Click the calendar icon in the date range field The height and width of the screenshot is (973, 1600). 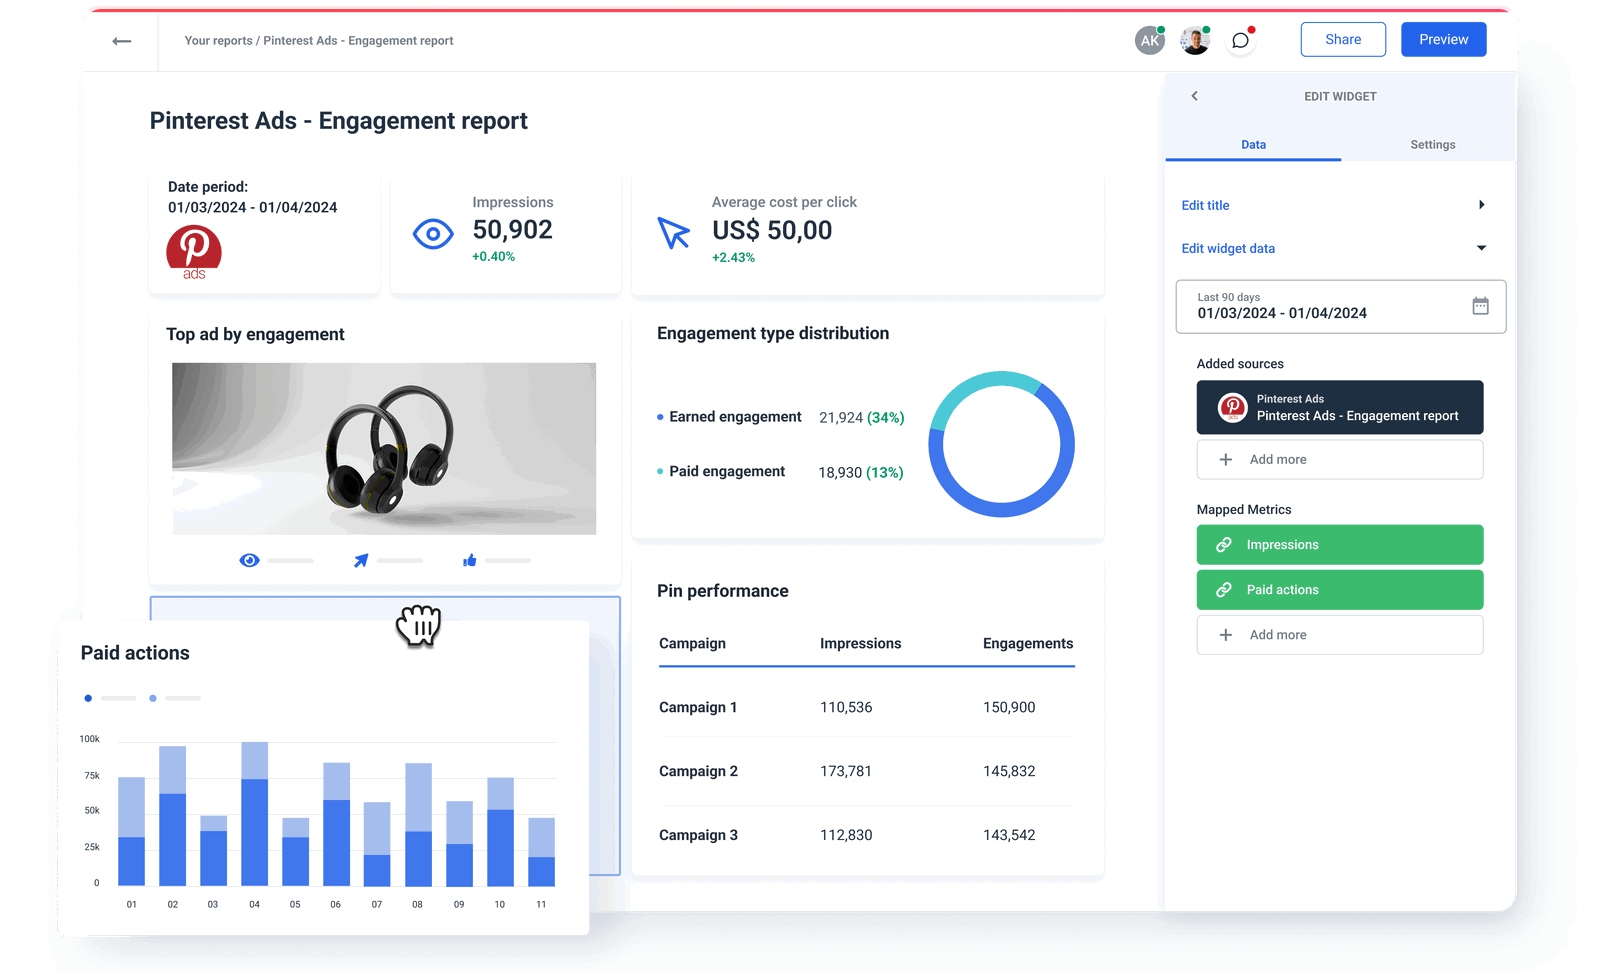(x=1480, y=306)
